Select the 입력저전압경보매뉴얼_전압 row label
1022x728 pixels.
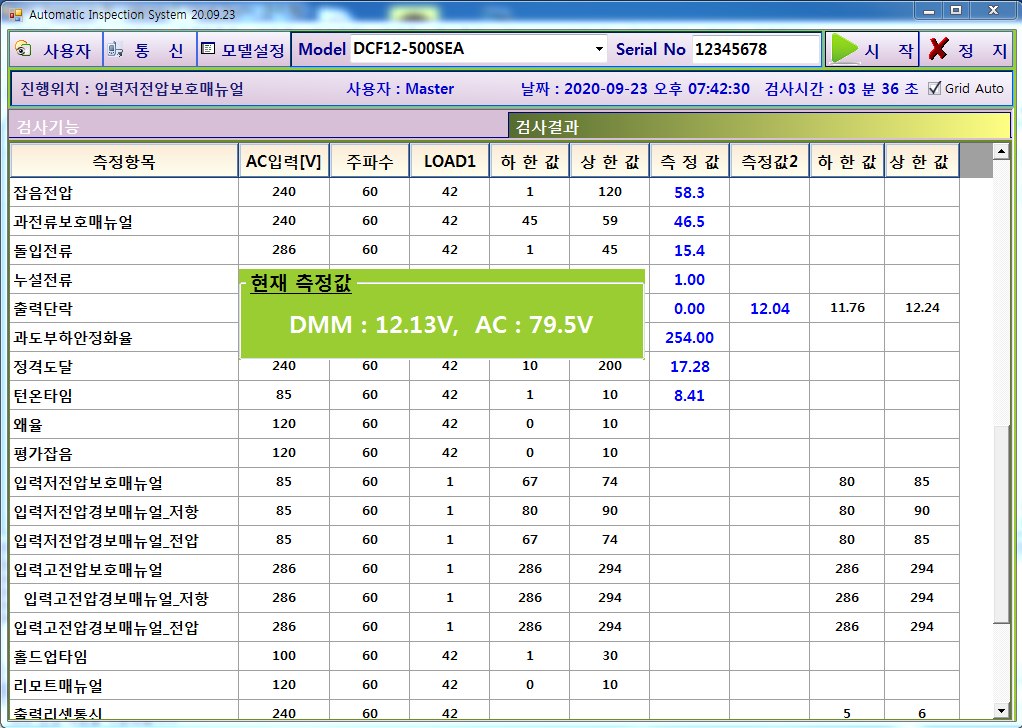[106, 541]
